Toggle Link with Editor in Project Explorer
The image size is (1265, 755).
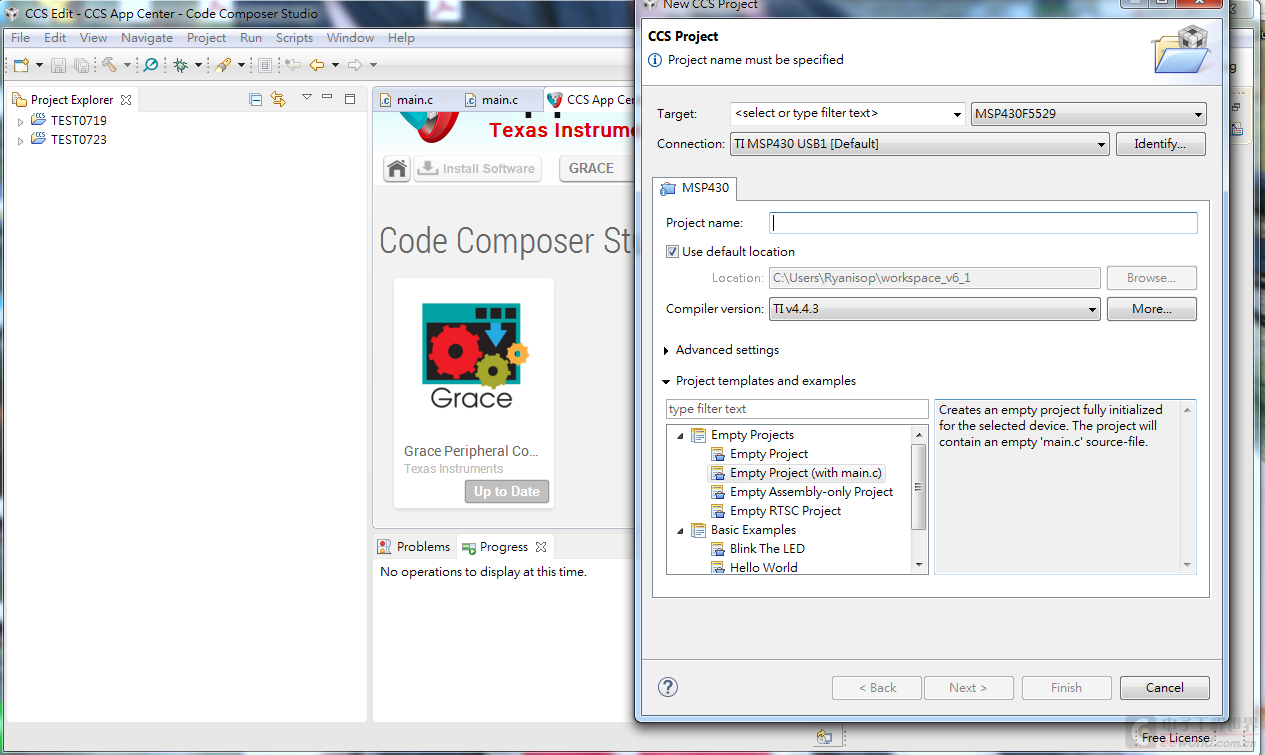pyautogui.click(x=278, y=99)
